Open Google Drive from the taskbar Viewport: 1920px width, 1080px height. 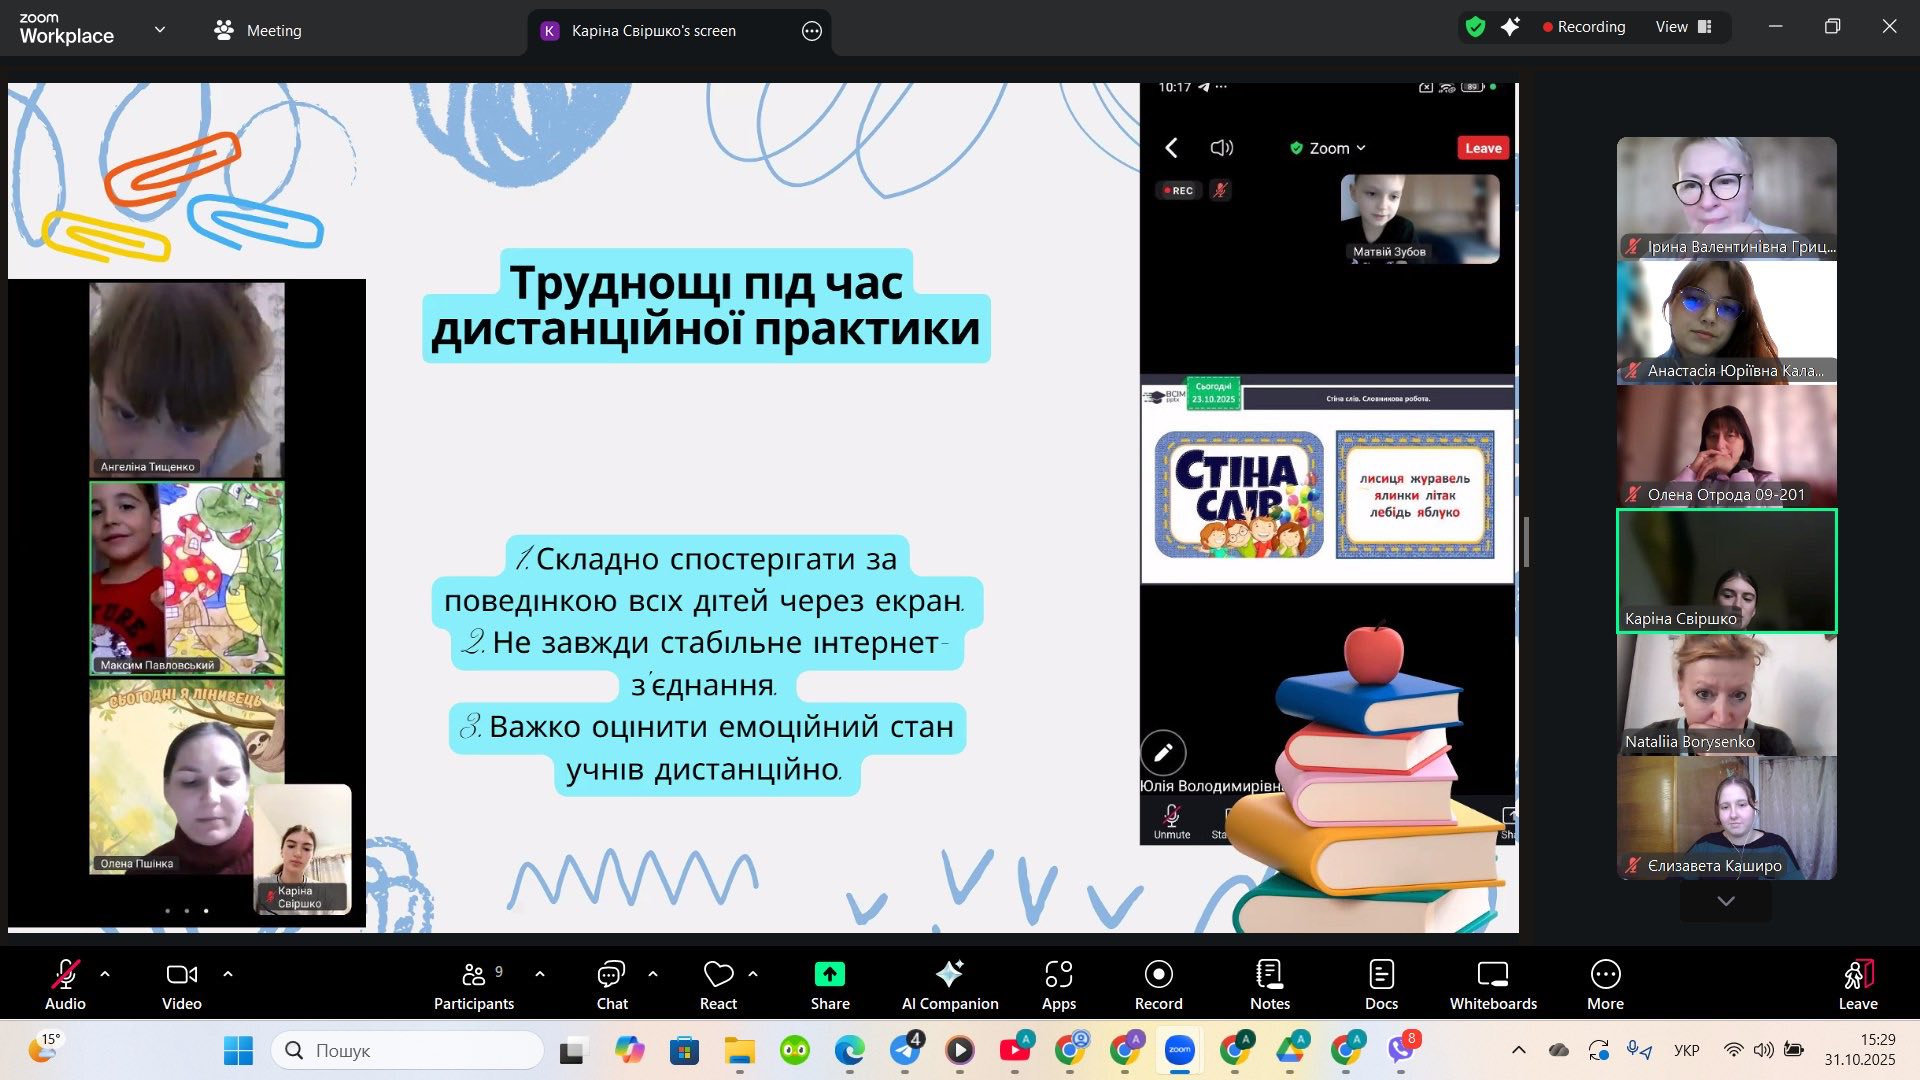click(1291, 1051)
